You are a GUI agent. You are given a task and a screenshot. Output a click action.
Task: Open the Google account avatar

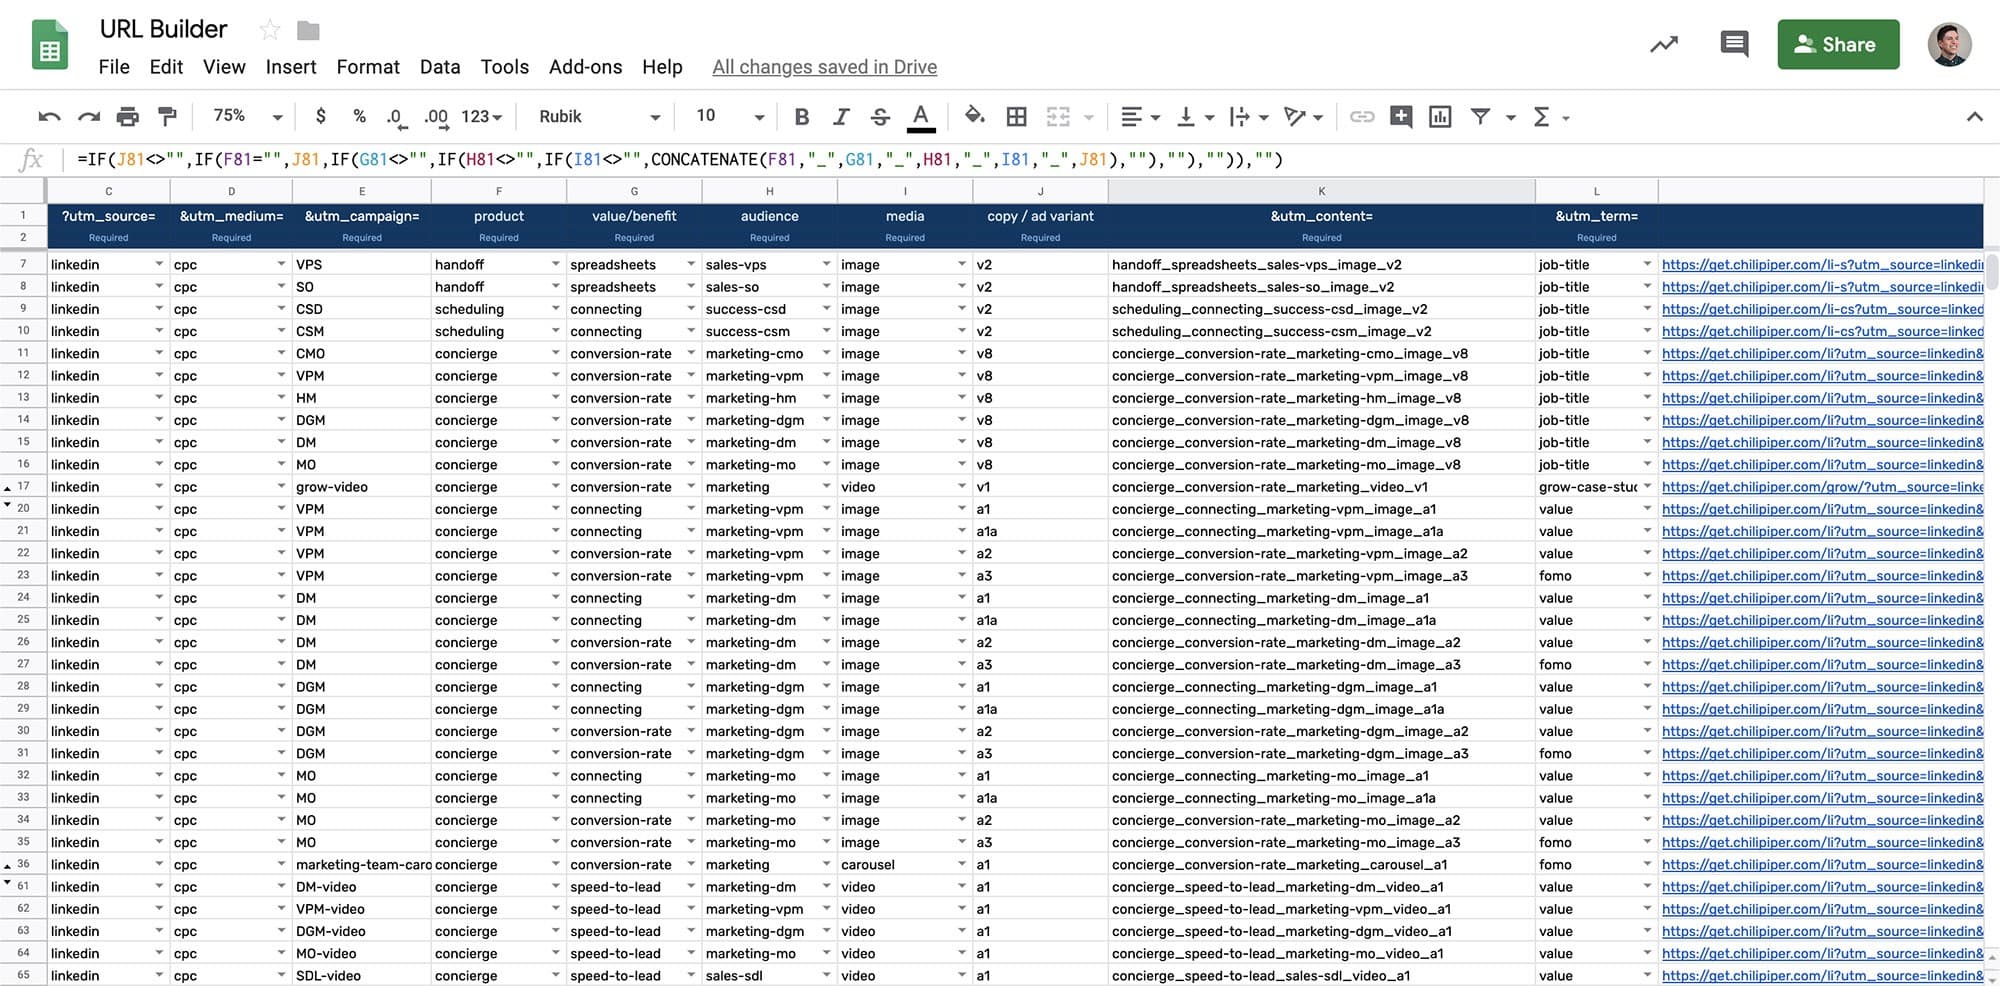point(1949,44)
